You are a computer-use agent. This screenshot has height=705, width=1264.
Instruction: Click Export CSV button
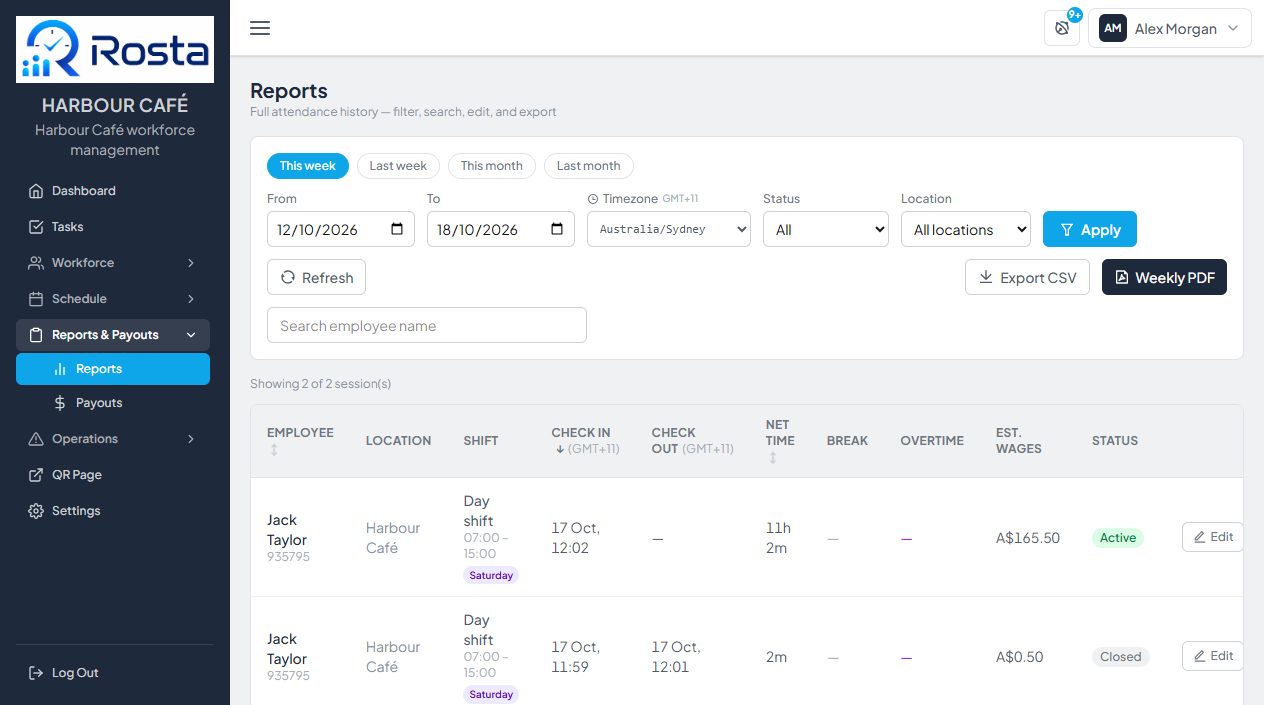pyautogui.click(x=1027, y=277)
